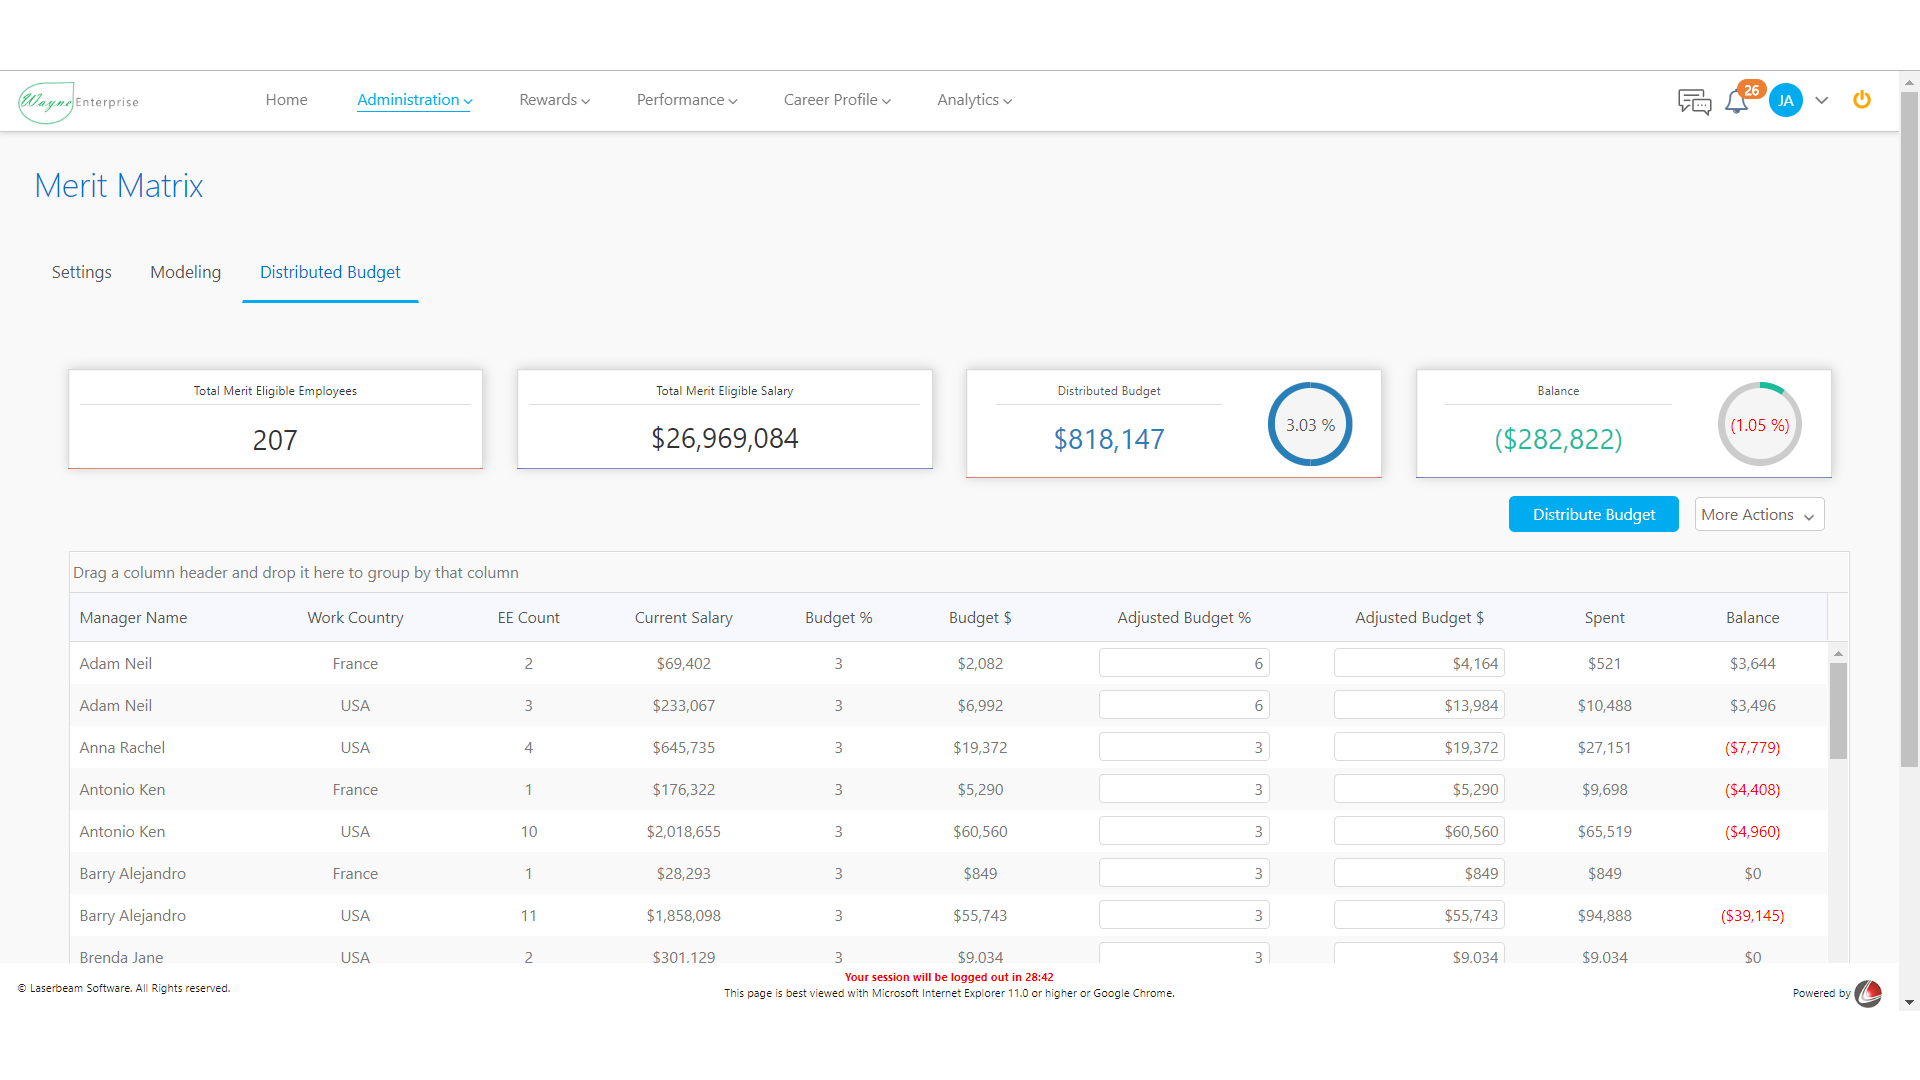Open the More Actions dropdown
Viewport: 1920px width, 1080px height.
pyautogui.click(x=1759, y=514)
